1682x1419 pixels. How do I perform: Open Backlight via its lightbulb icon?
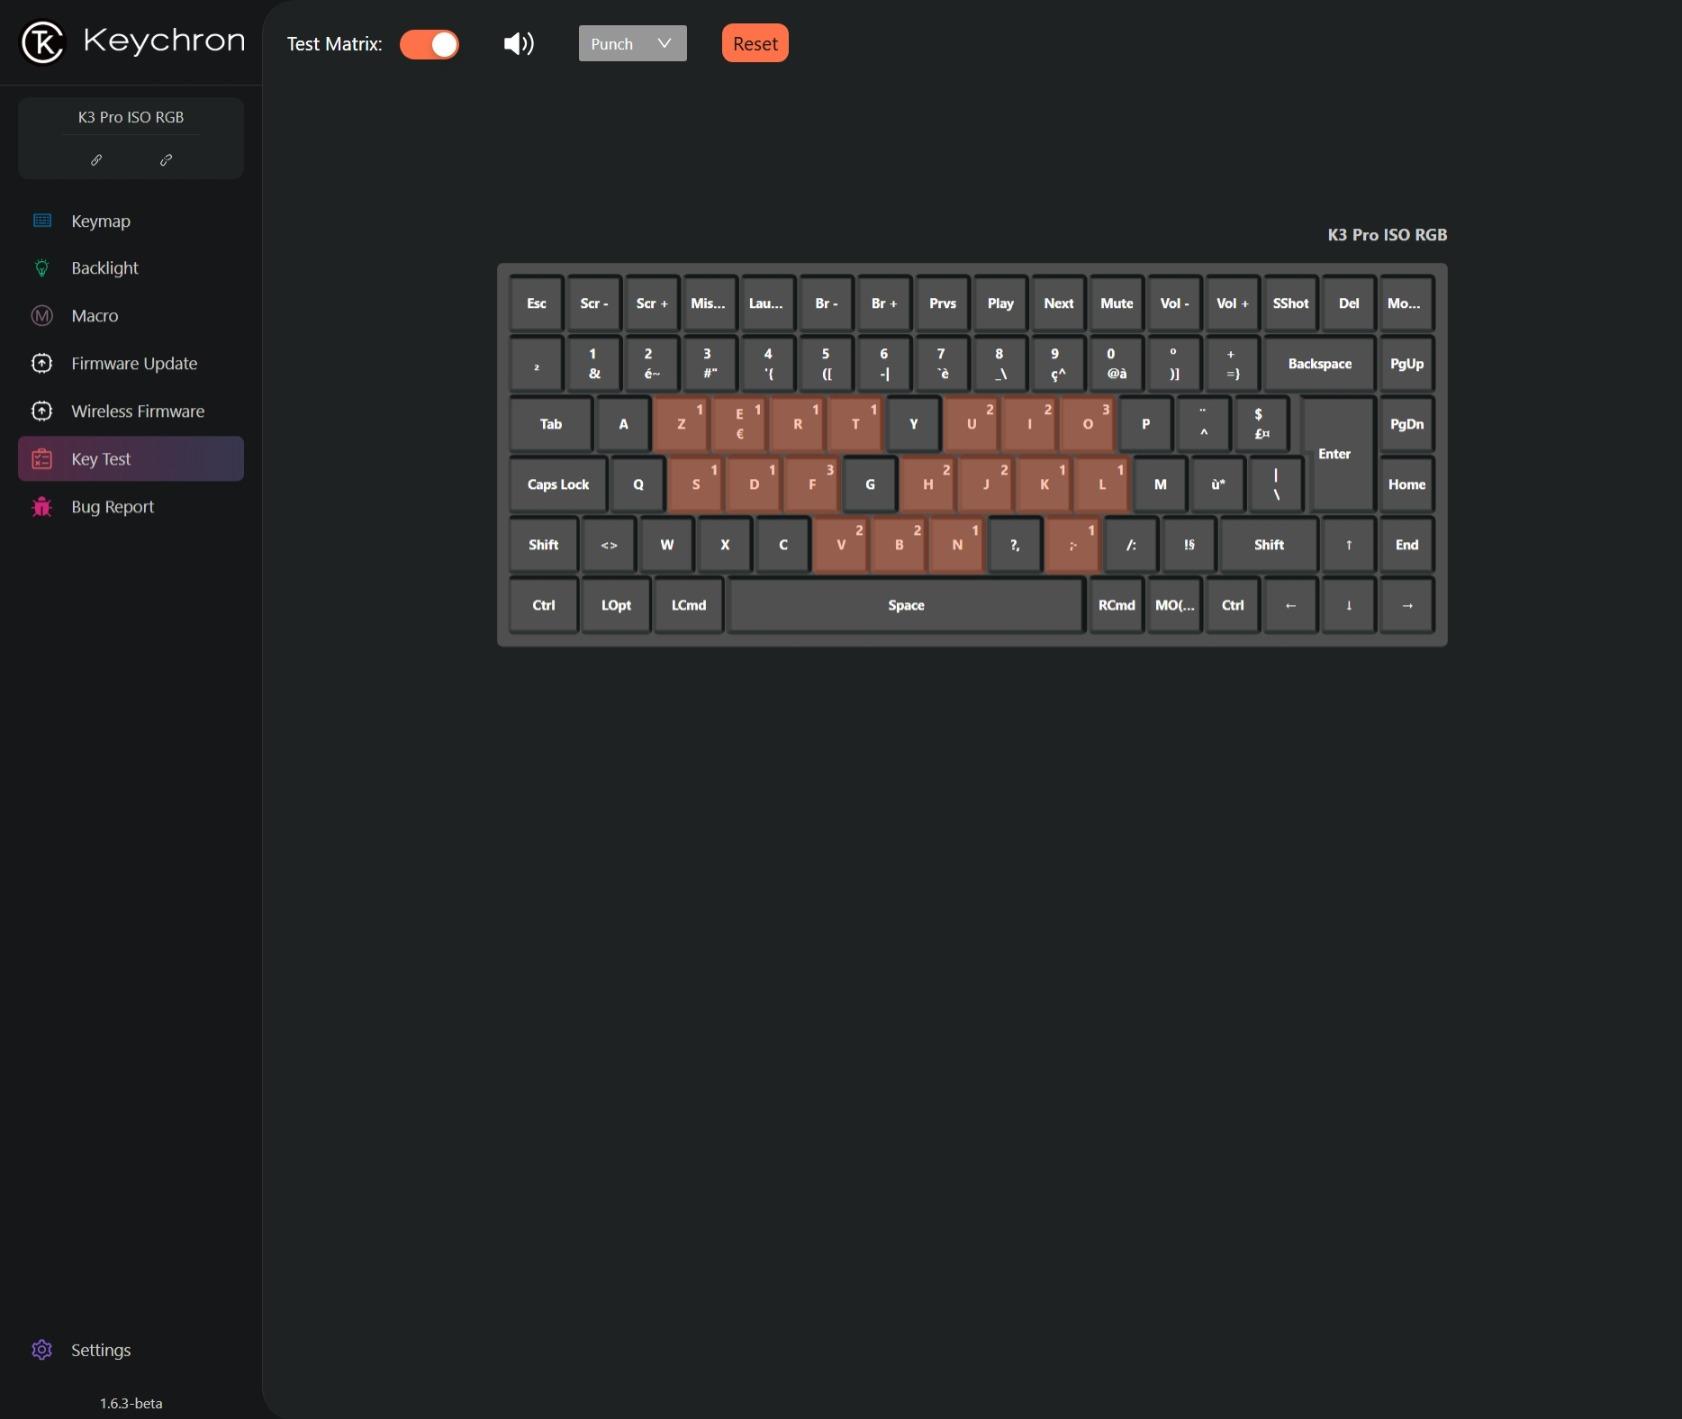pos(42,268)
